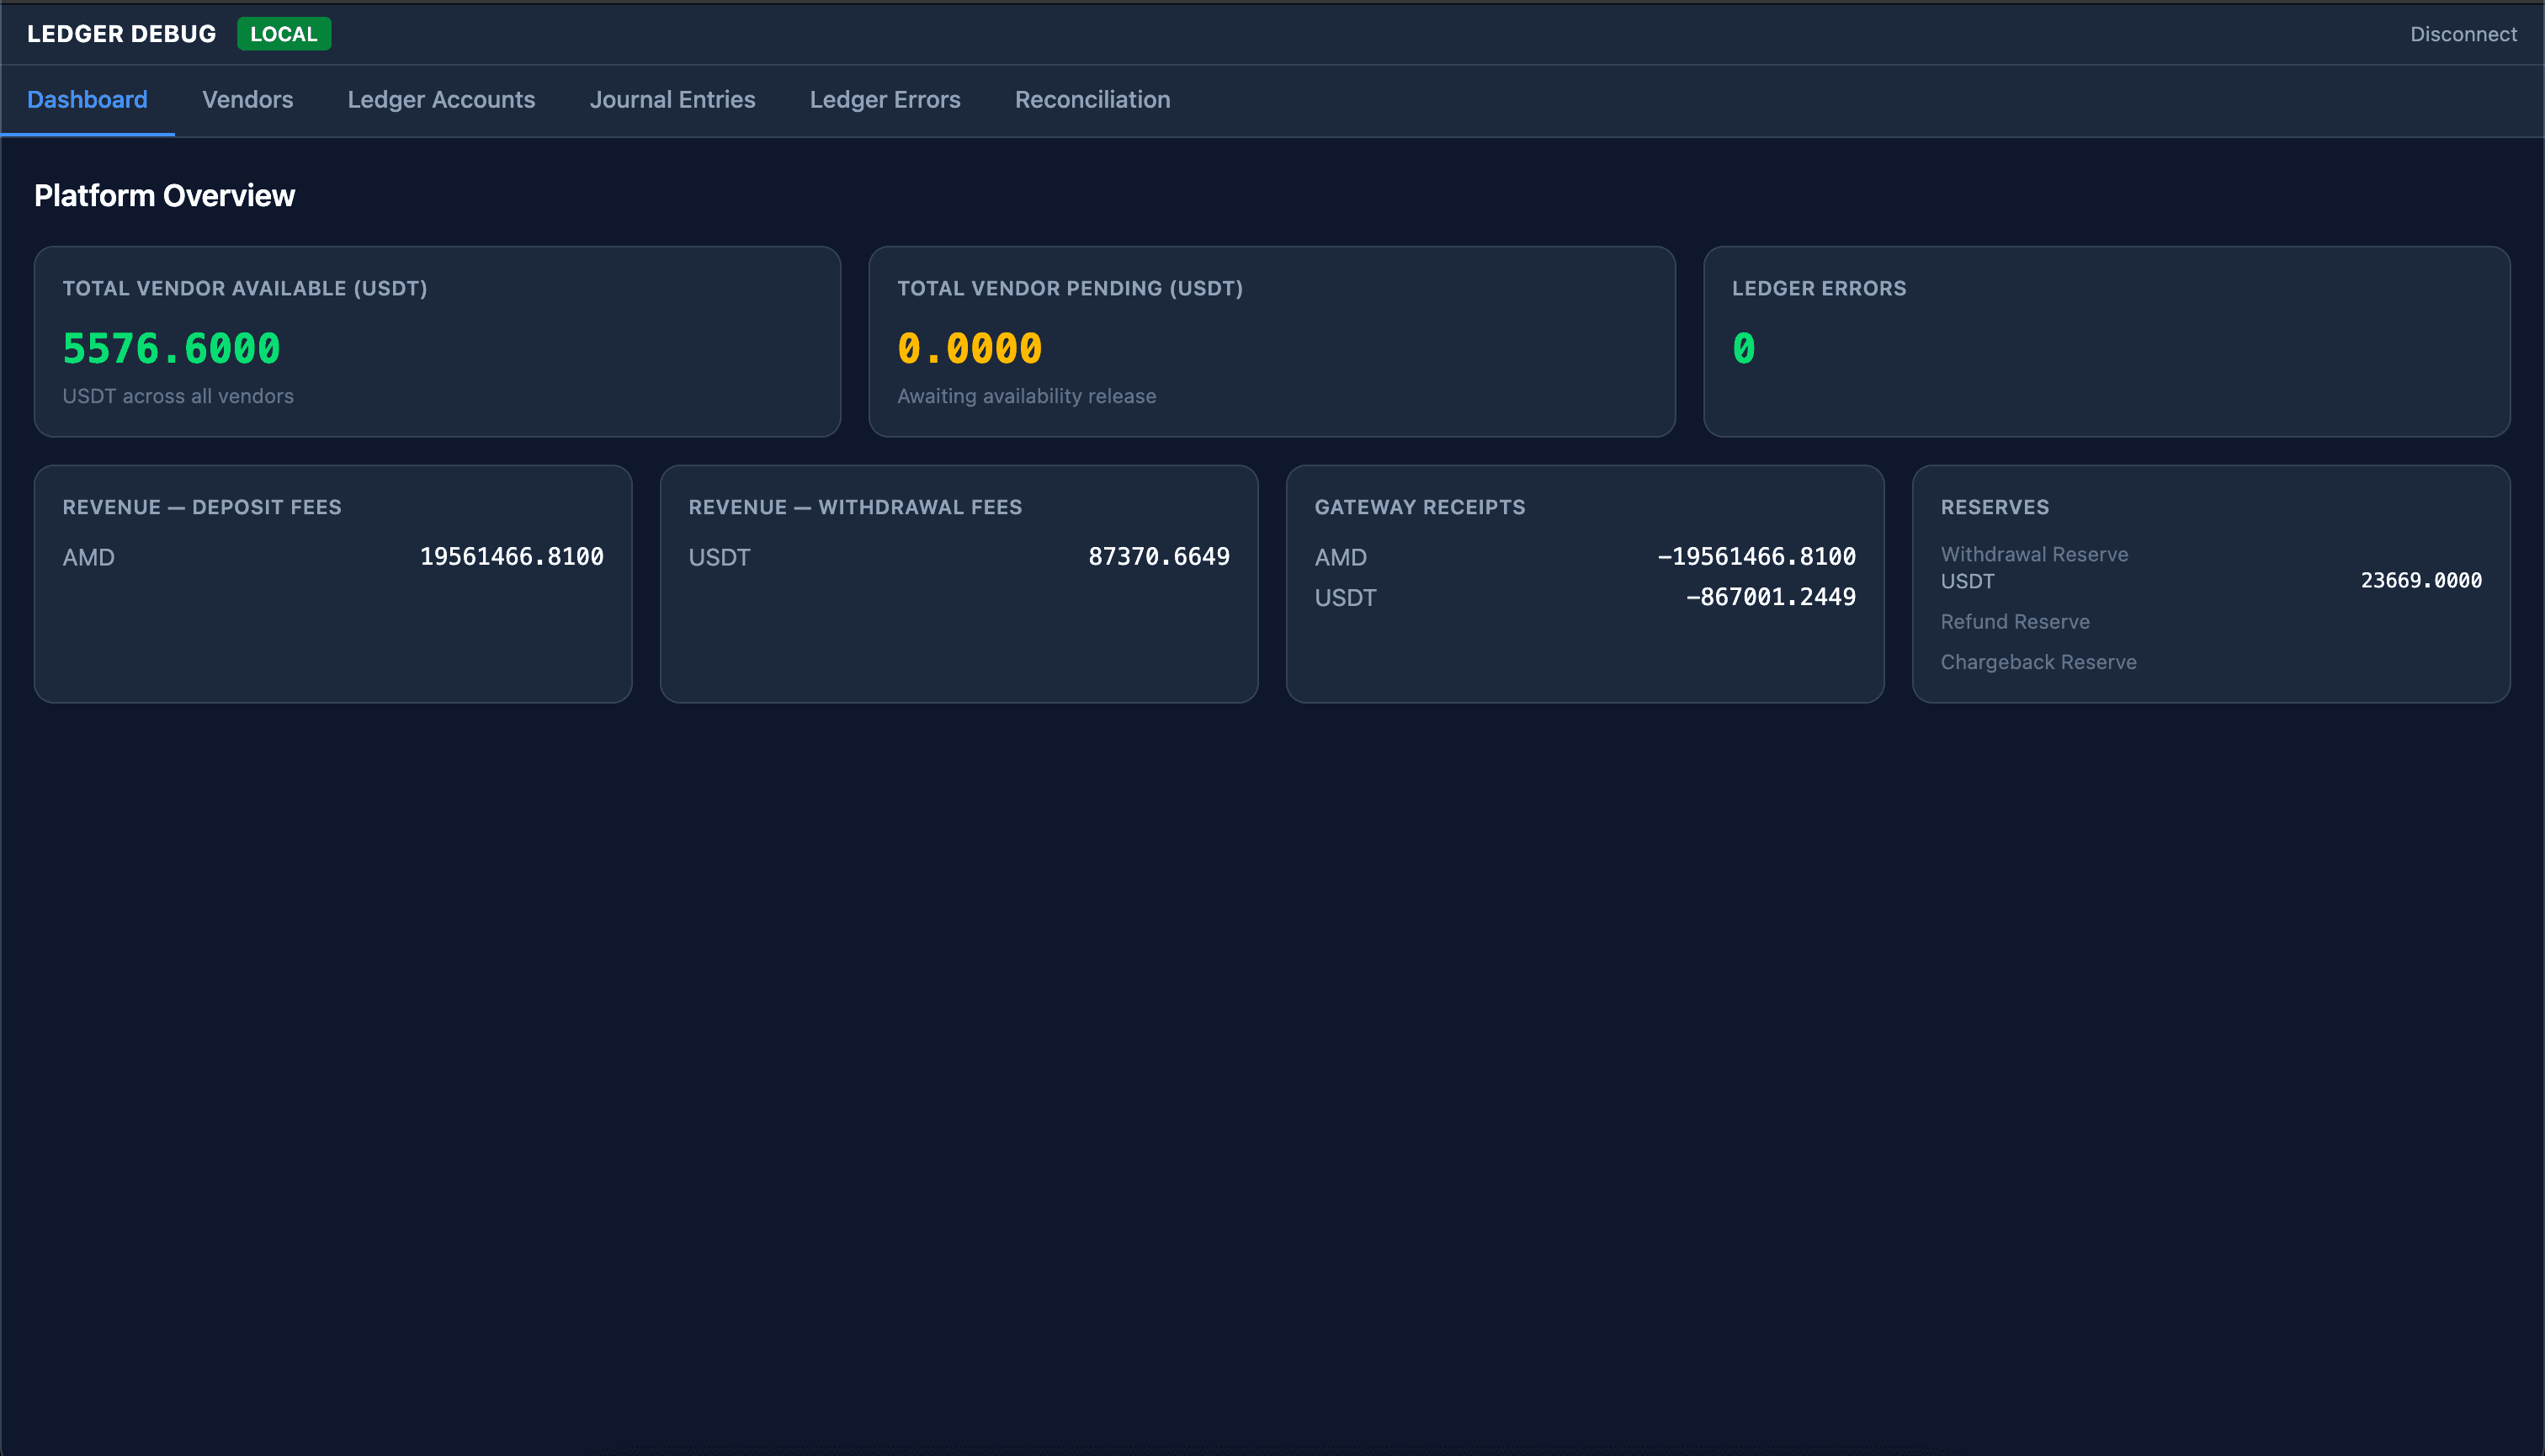2545x1456 pixels.
Task: Click the Platform Overview heading
Action: pyautogui.click(x=164, y=195)
